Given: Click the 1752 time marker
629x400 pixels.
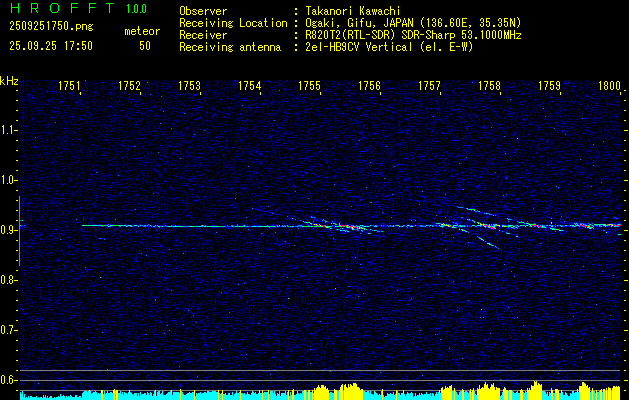Looking at the screenshot, I should (129, 85).
